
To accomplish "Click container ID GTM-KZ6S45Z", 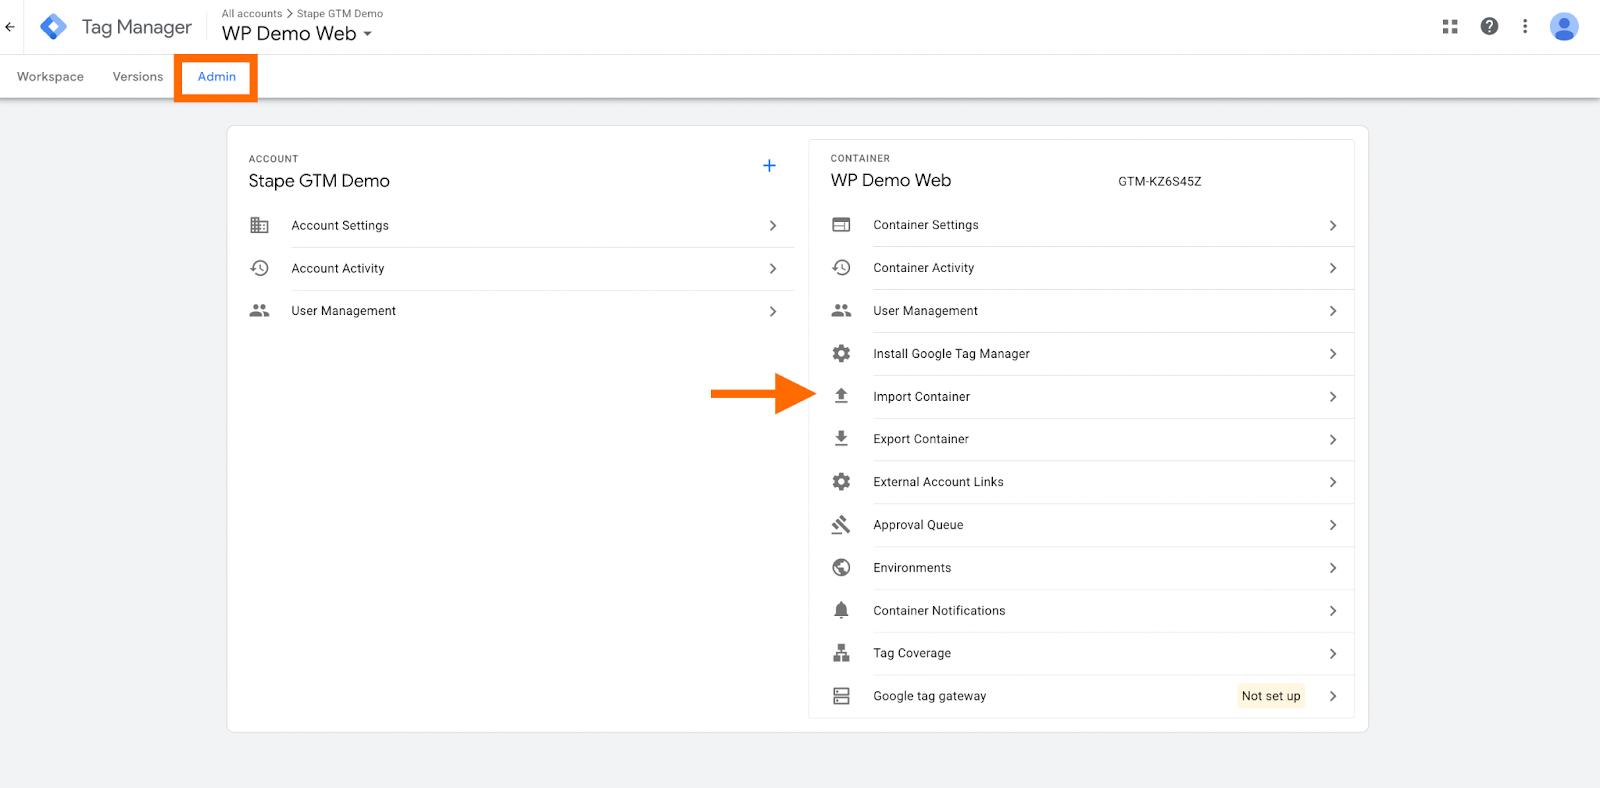I will pos(1160,182).
